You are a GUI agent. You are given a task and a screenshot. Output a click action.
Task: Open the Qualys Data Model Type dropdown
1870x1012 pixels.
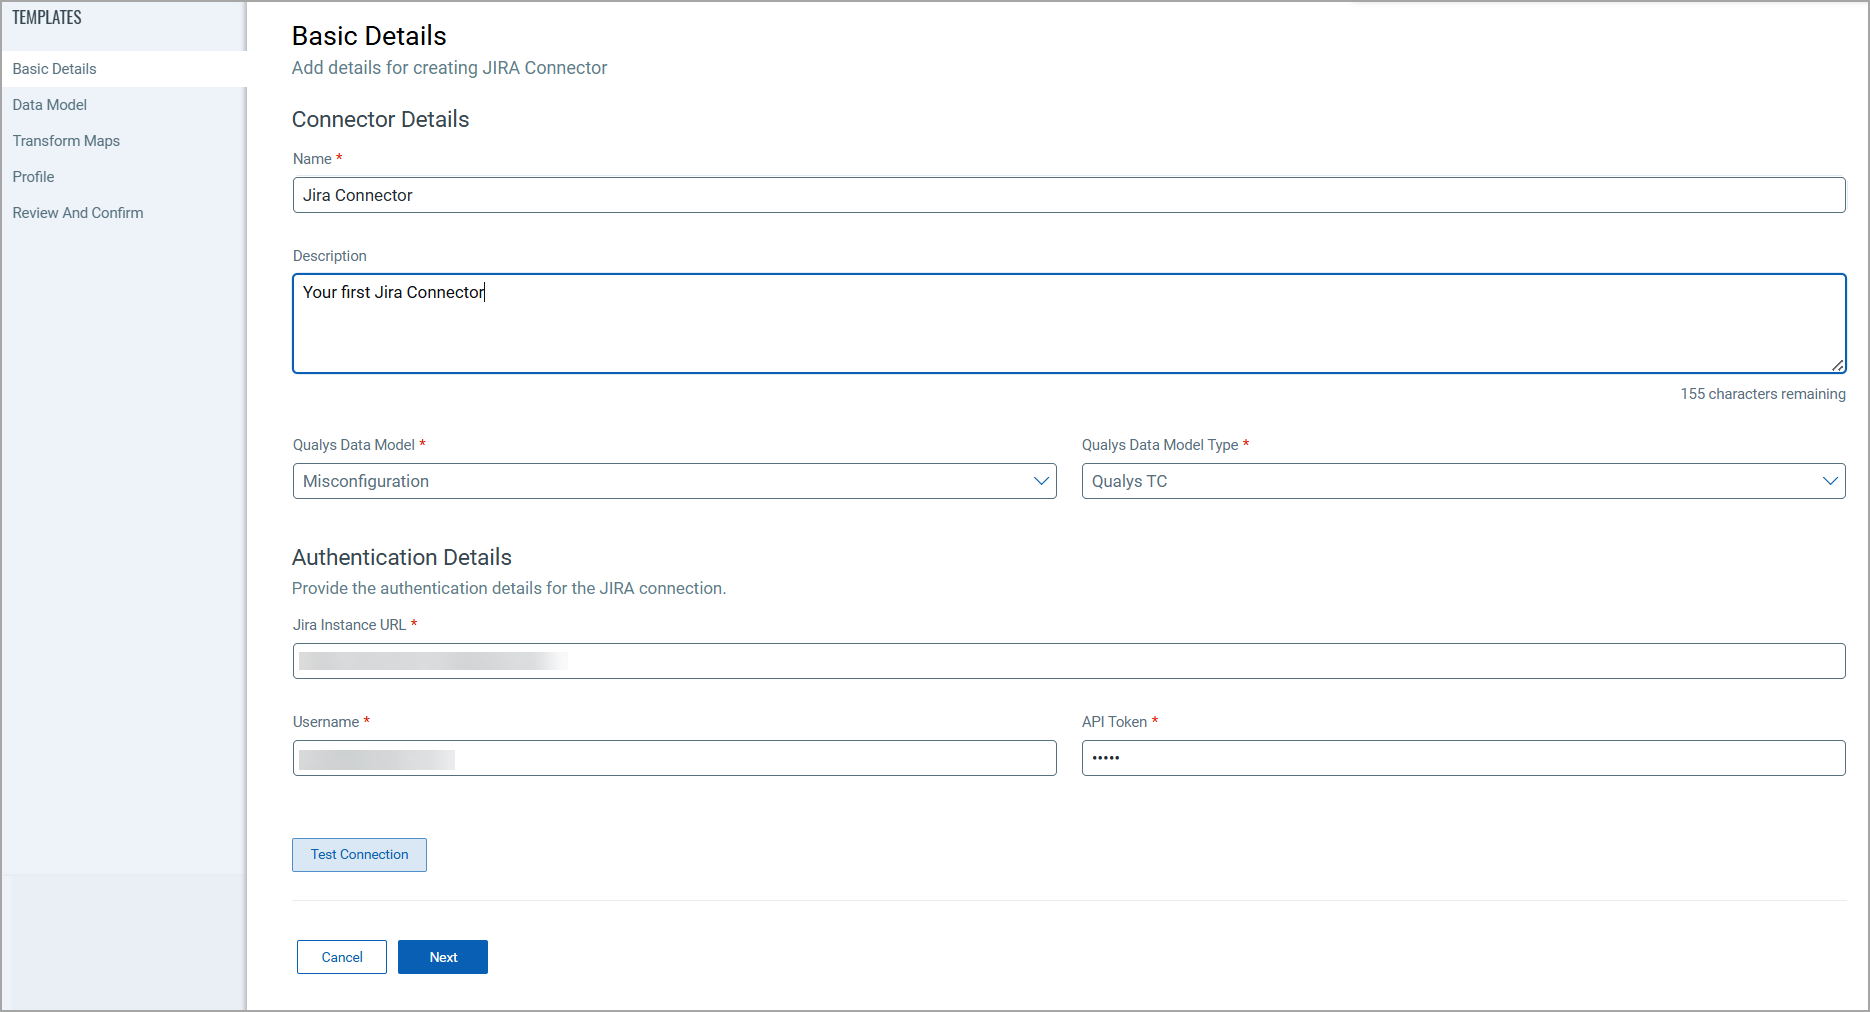point(1463,481)
